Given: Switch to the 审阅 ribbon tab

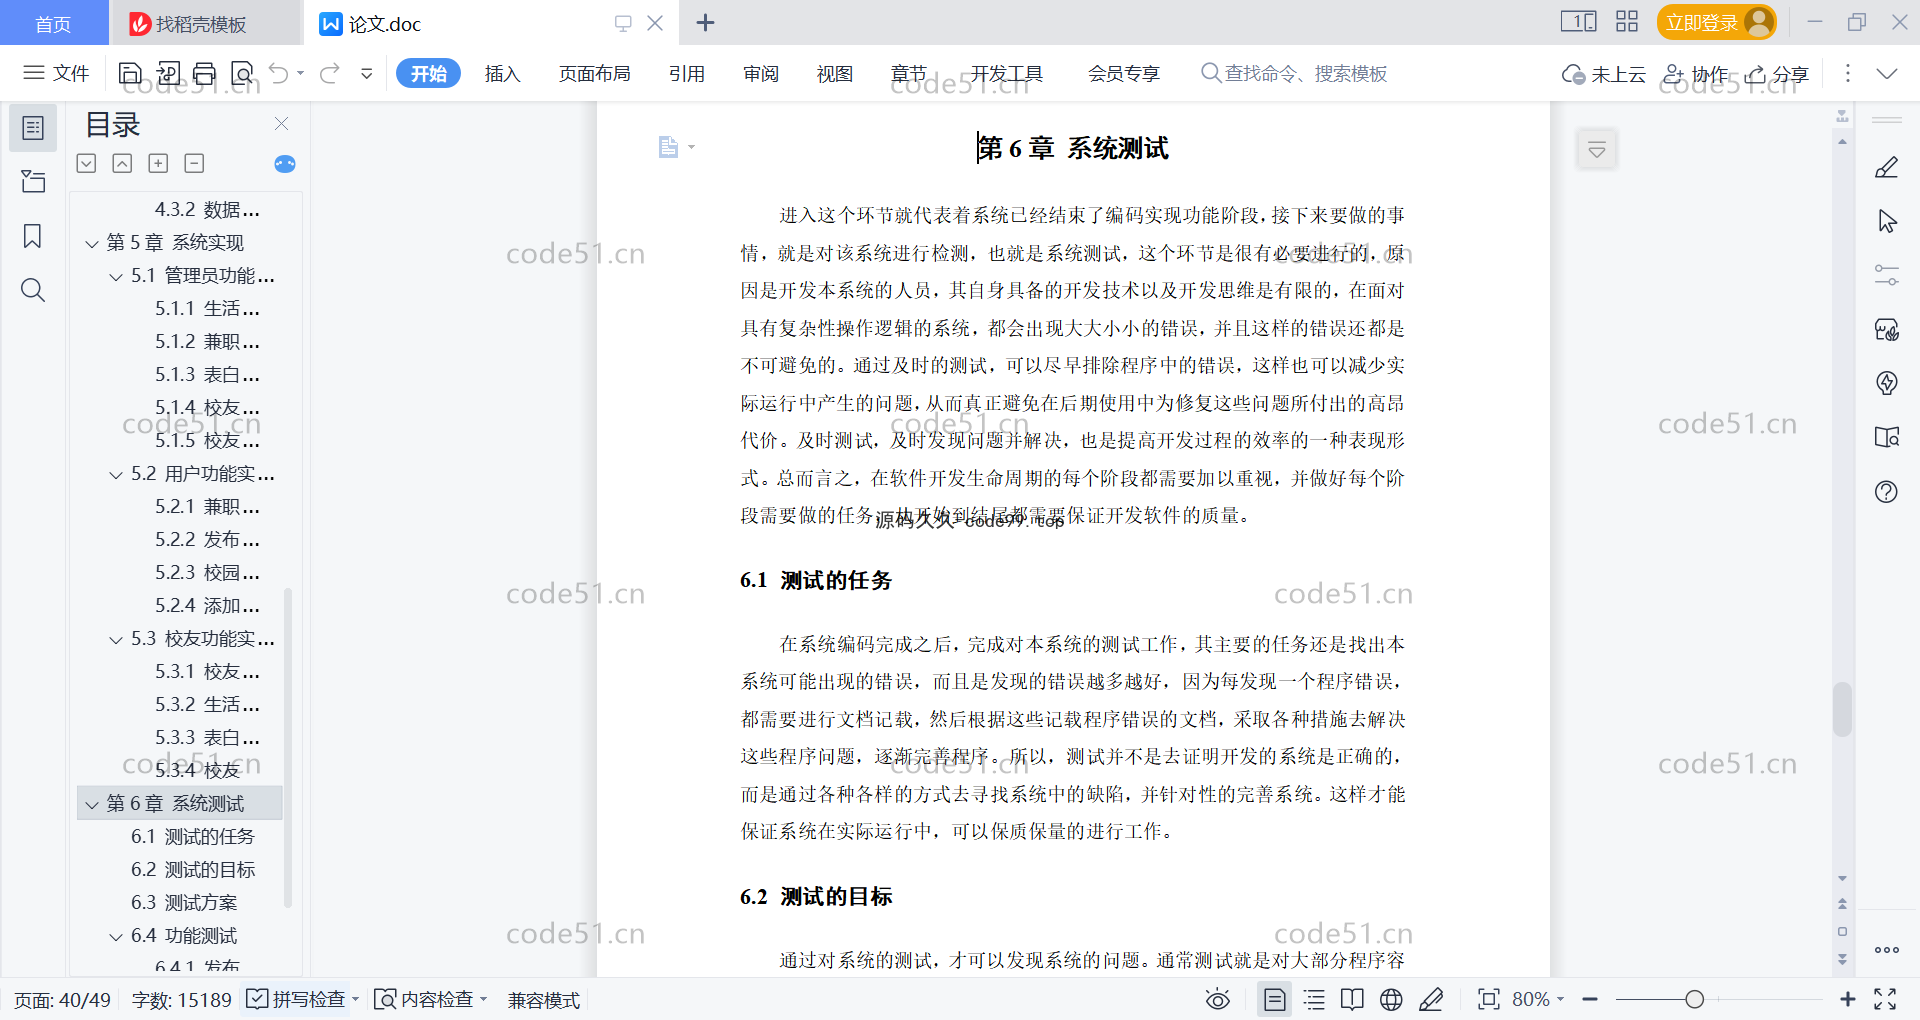Looking at the screenshot, I should 761,73.
